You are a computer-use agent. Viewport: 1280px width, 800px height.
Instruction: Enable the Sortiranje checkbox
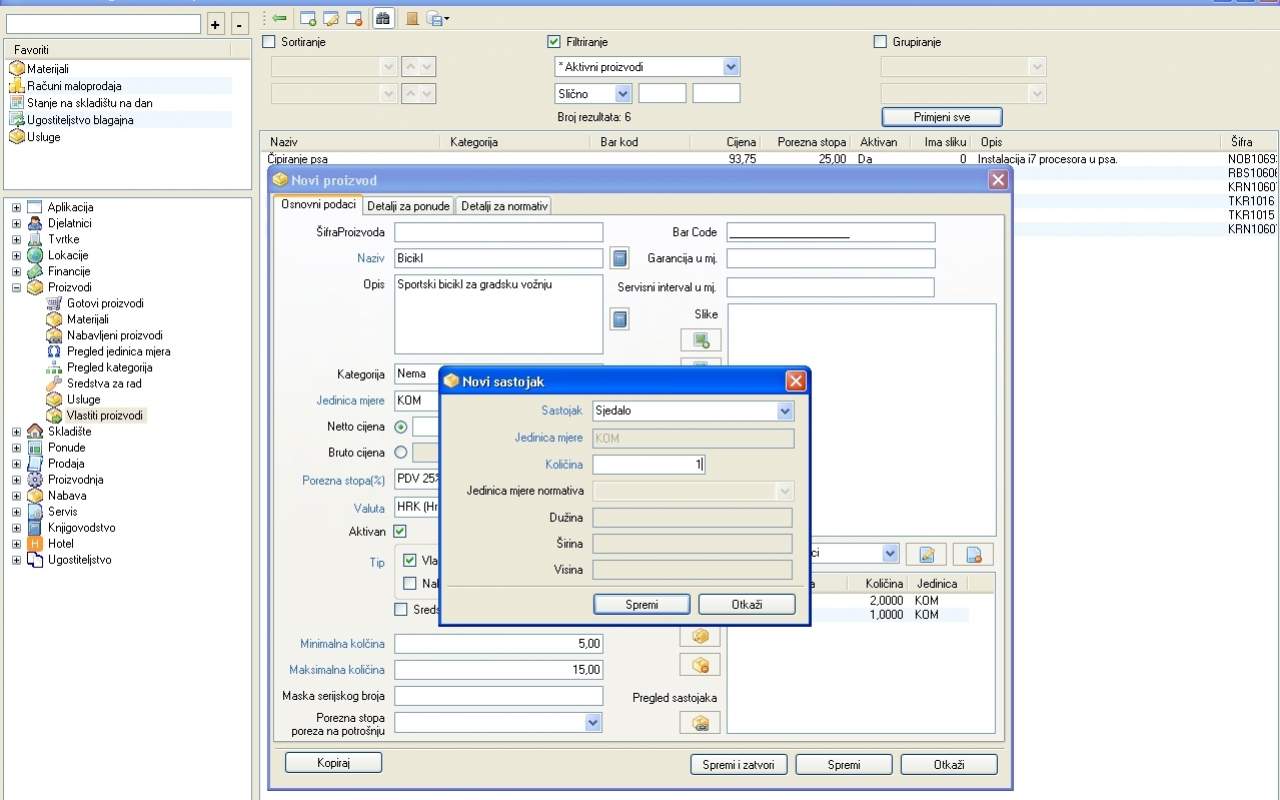tap(268, 42)
